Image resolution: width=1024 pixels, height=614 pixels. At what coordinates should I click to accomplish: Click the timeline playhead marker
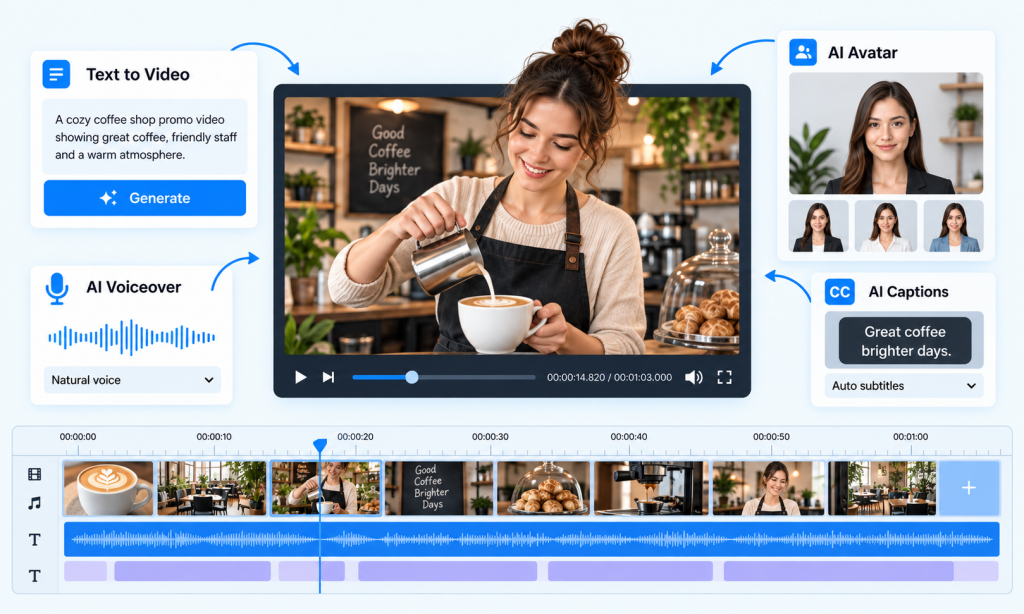coord(320,445)
